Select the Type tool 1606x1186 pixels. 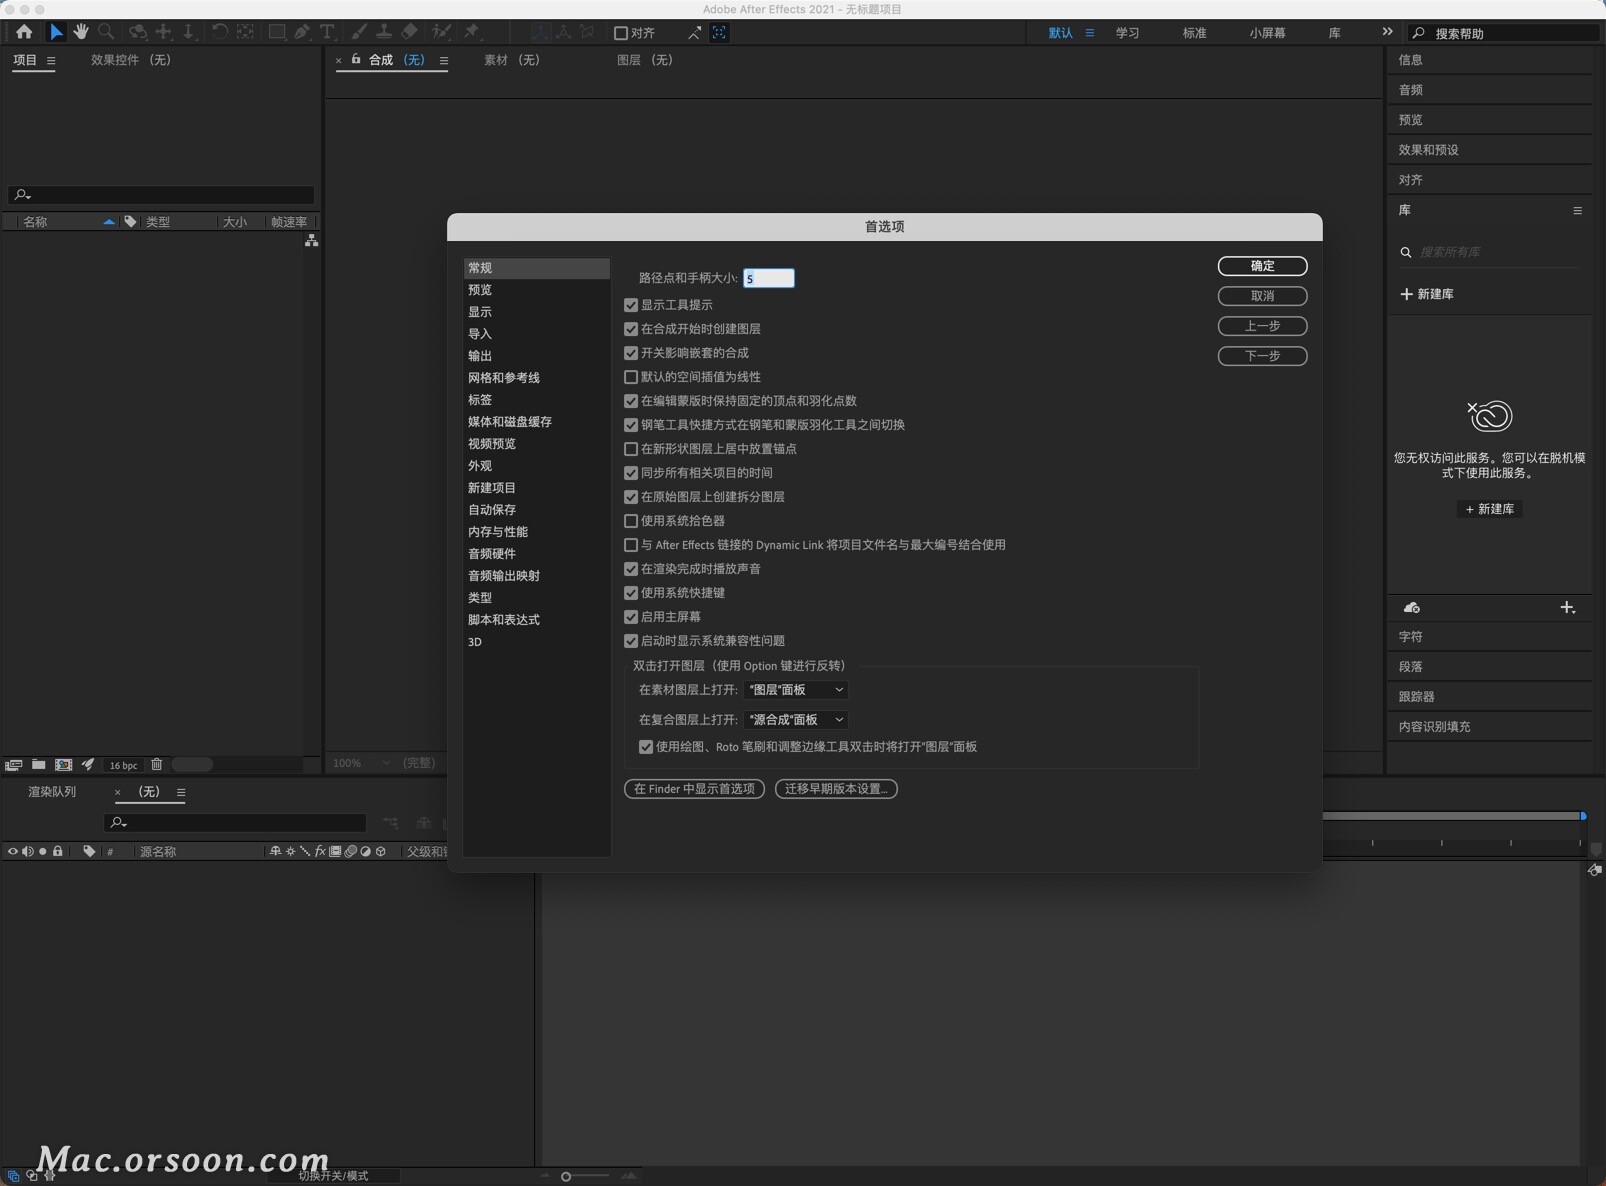(329, 32)
